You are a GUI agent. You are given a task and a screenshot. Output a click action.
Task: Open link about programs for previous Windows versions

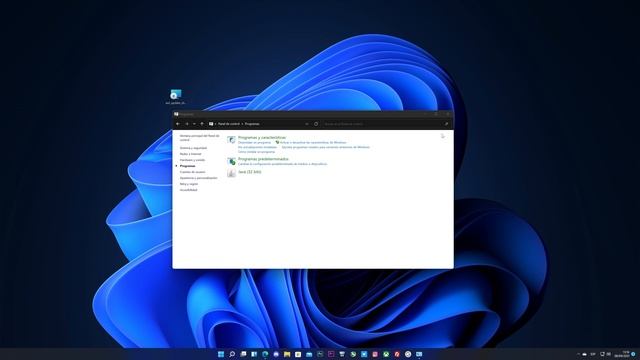tap(326, 147)
